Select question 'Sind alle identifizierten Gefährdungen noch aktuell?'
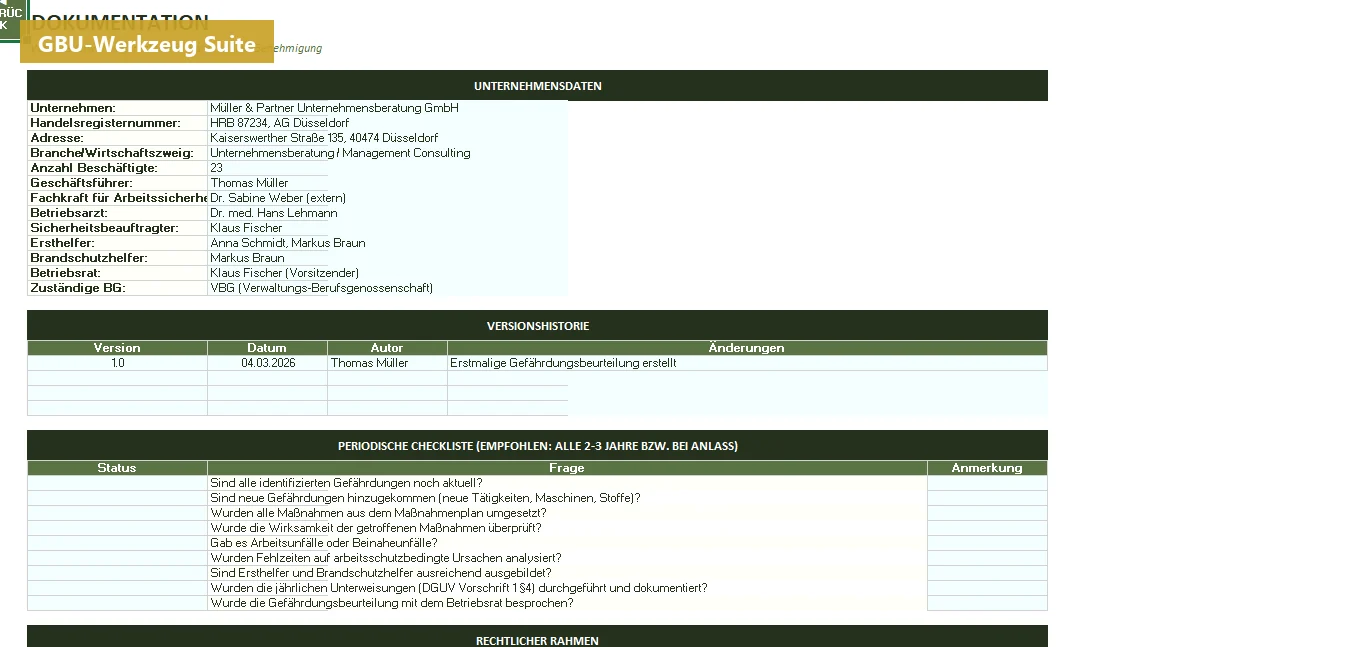The width and height of the screenshot is (1353, 647). pos(567,483)
